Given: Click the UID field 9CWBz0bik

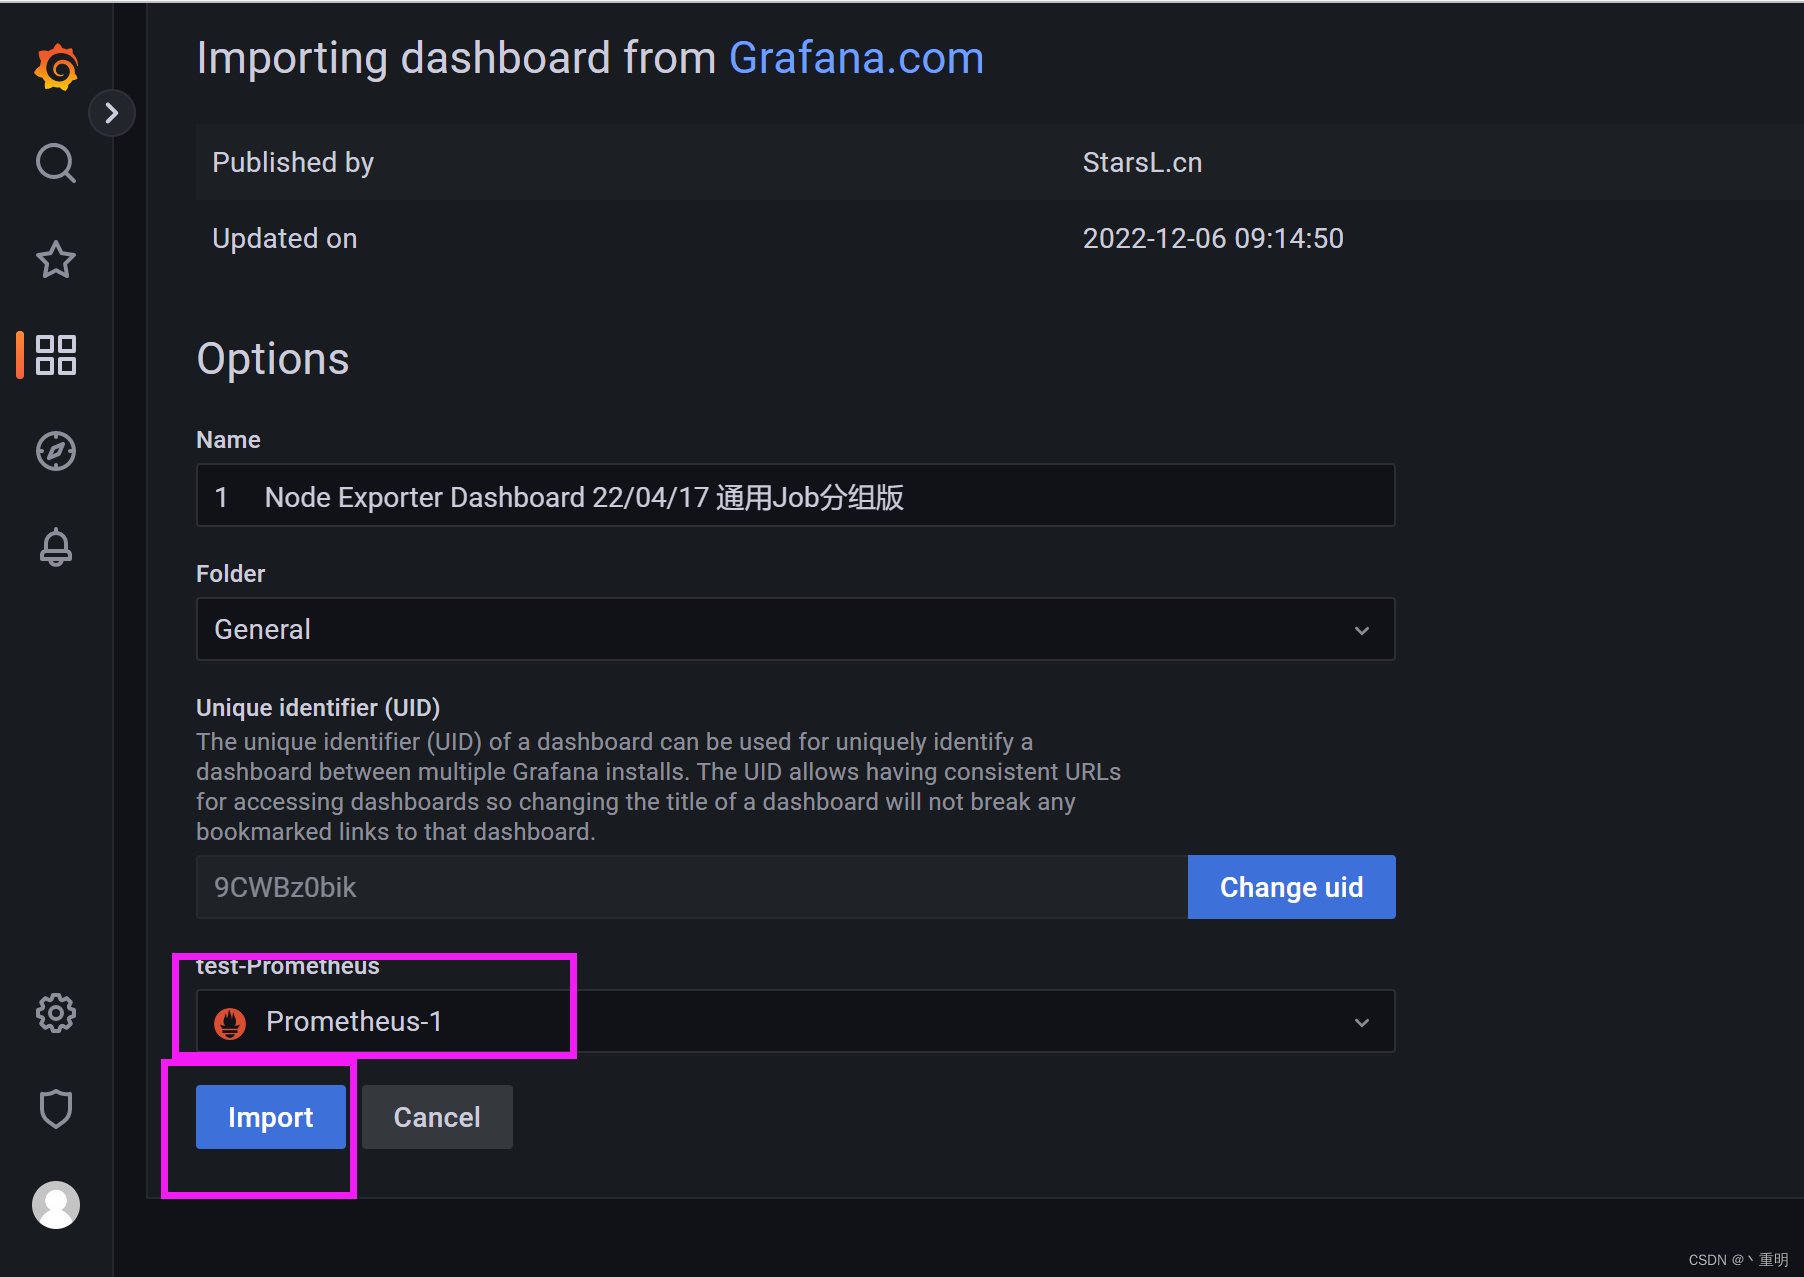Looking at the screenshot, I should coord(692,887).
